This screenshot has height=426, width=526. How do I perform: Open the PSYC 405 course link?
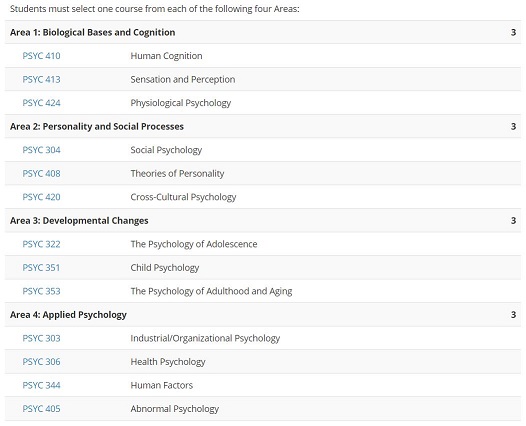pyautogui.click(x=41, y=409)
